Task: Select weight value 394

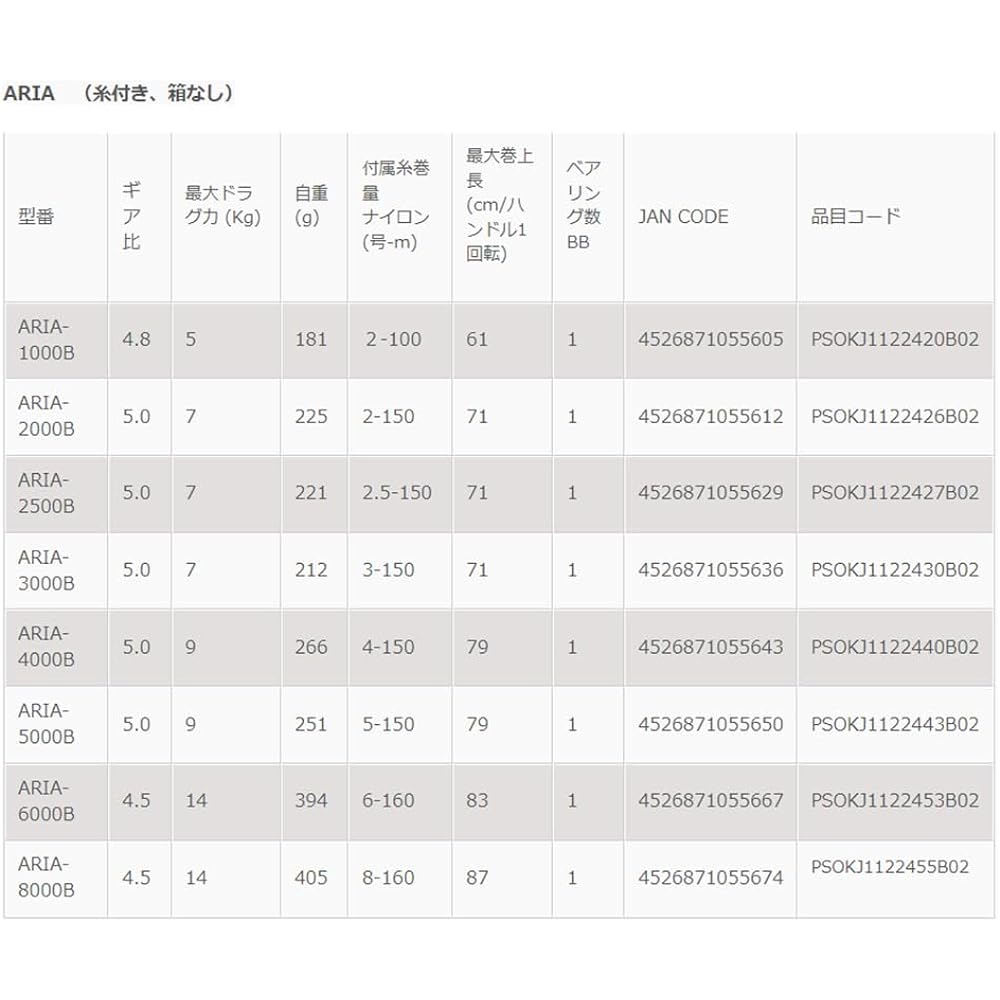Action: click(x=311, y=800)
